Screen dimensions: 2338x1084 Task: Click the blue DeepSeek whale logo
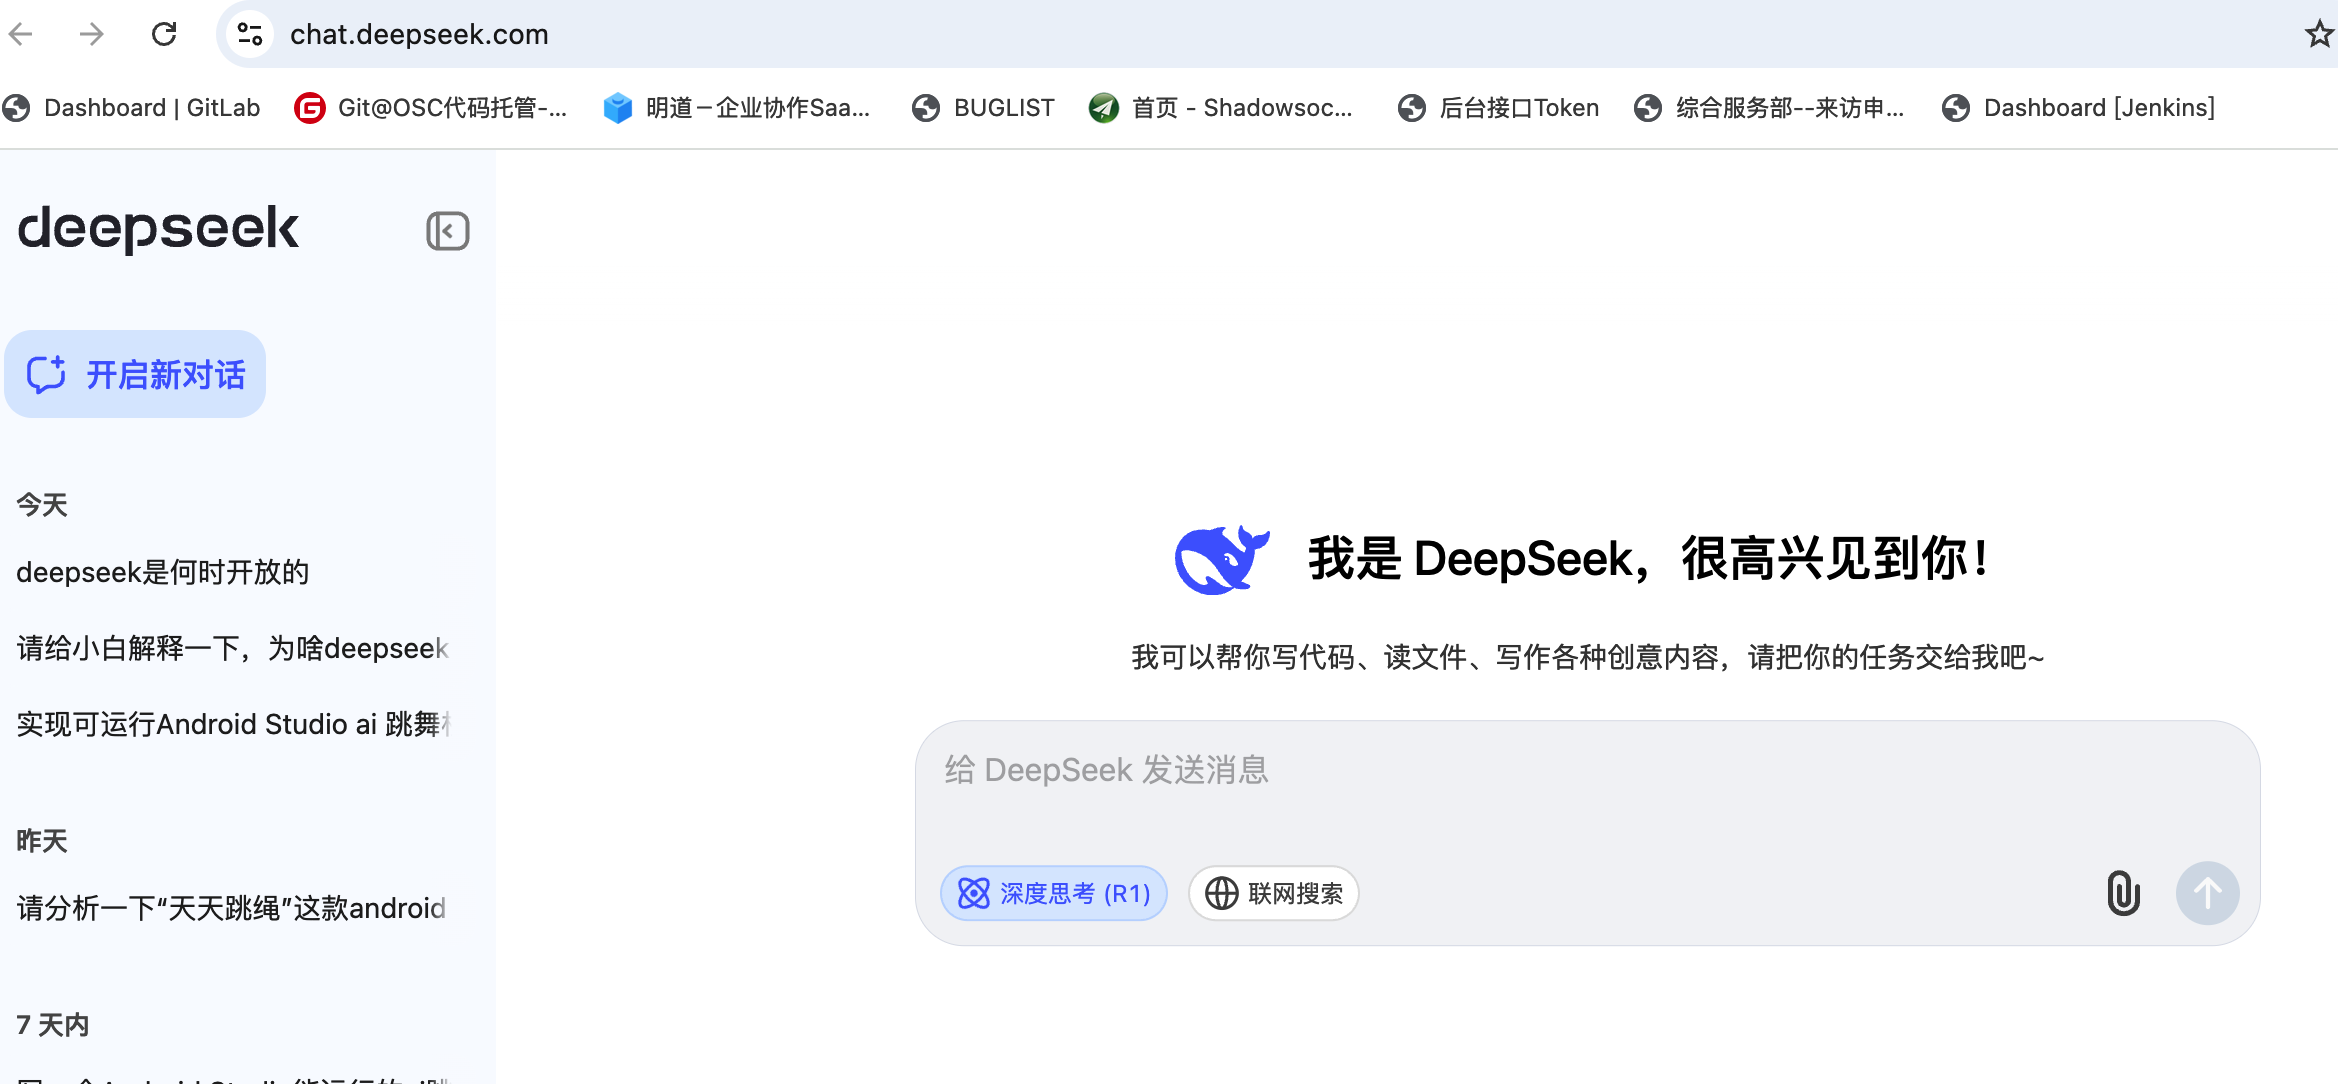click(x=1221, y=559)
